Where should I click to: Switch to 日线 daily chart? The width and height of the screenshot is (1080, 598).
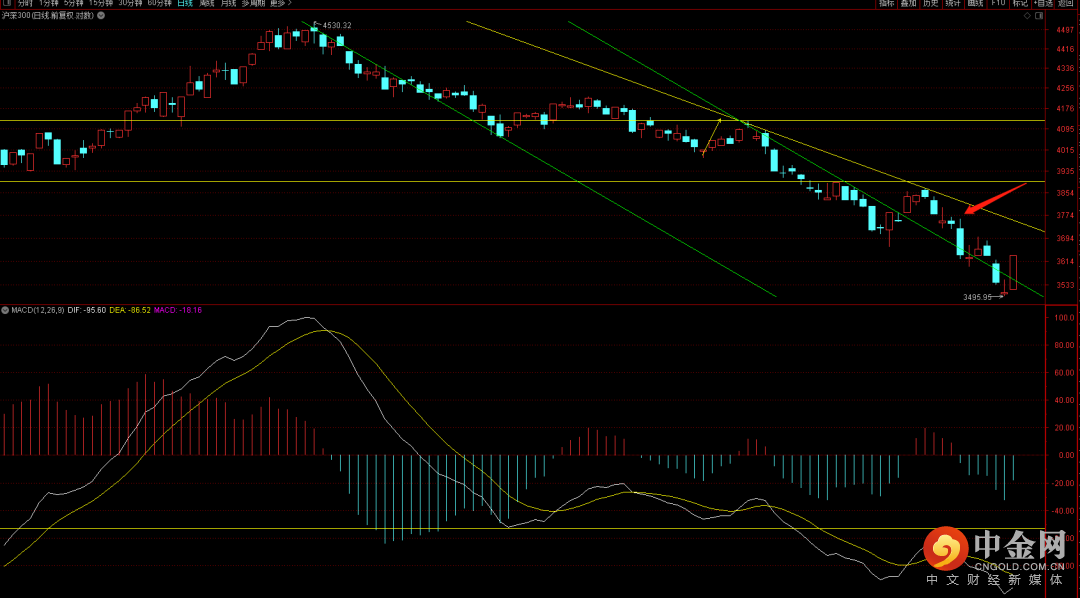[185, 4]
